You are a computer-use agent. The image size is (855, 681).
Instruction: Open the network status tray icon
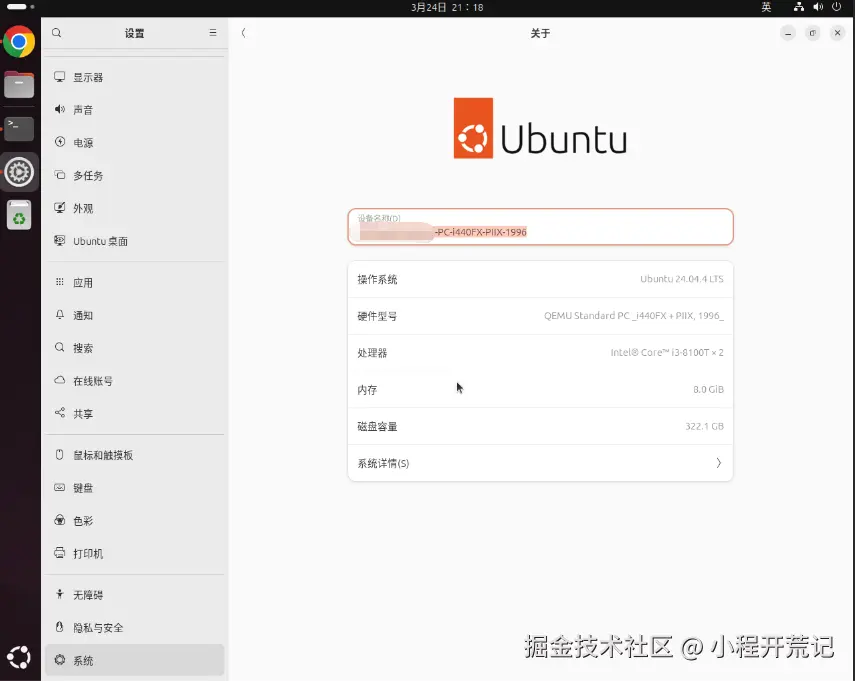(799, 7)
